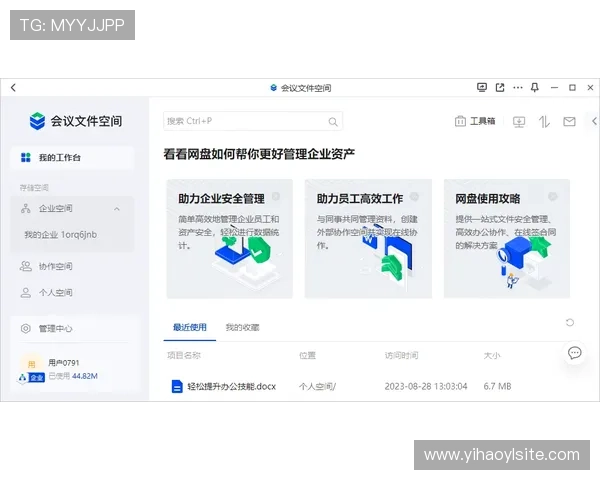Click the docx file icon
This screenshot has height=480, width=600.
pyautogui.click(x=177, y=387)
